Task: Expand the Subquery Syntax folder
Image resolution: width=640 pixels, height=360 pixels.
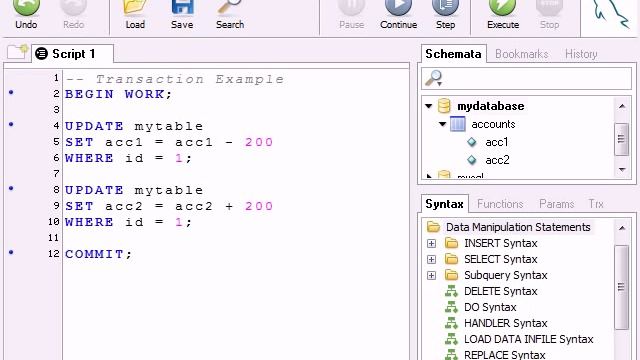Action: [x=431, y=276]
